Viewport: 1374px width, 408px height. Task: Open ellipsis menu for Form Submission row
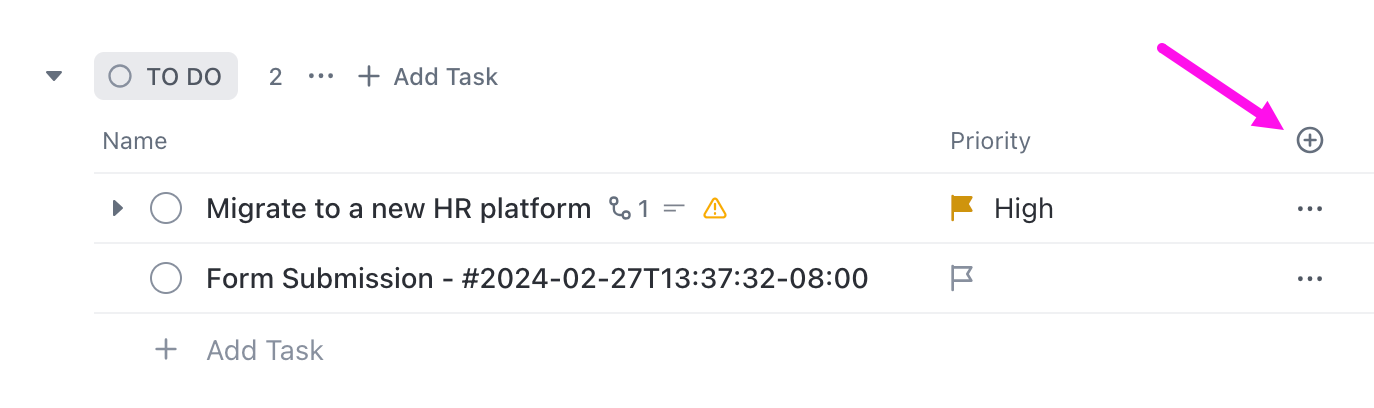pyautogui.click(x=1309, y=279)
